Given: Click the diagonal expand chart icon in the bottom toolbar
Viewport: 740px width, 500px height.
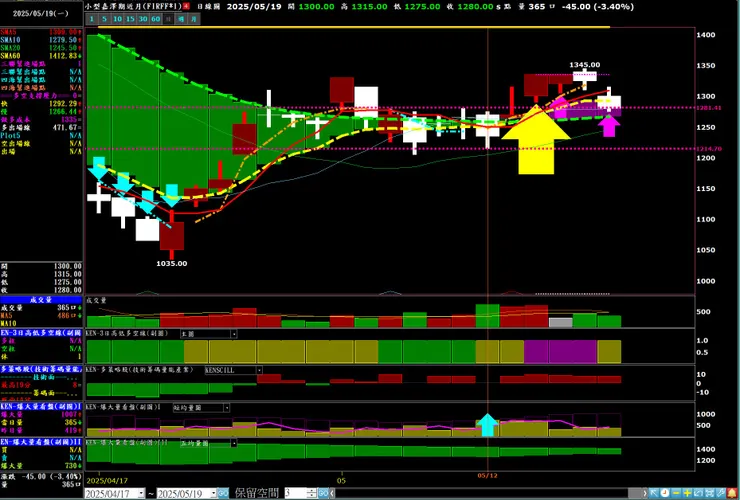Looking at the screenshot, I should 698,493.
